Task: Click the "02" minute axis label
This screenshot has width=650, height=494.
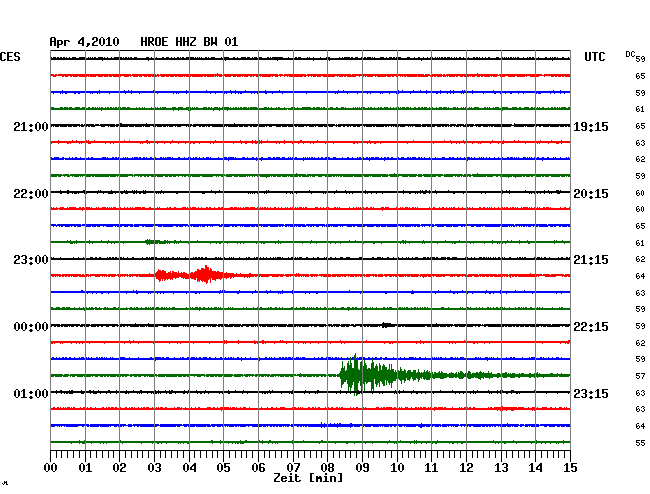Action: [x=119, y=467]
